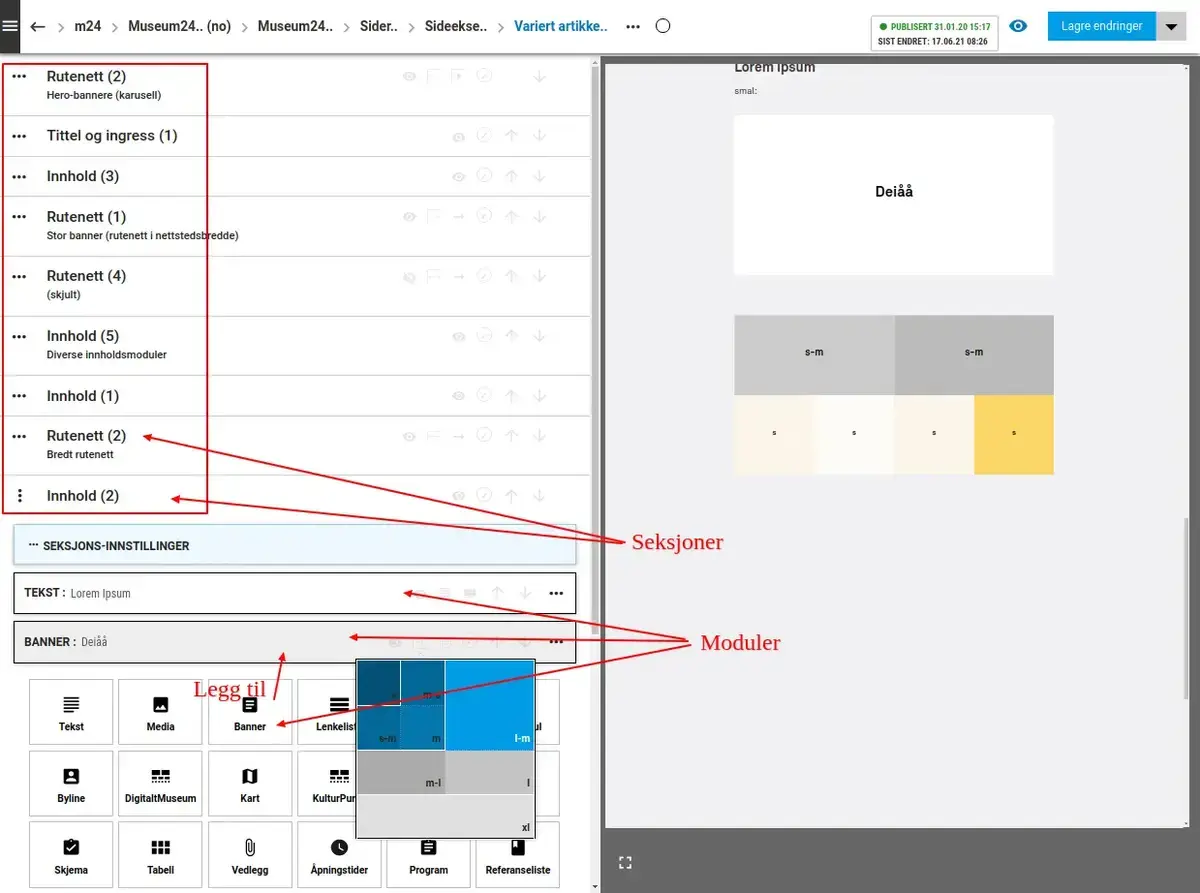Insert a DigitaltMuseum module
This screenshot has height=893, width=1200.
[160, 785]
